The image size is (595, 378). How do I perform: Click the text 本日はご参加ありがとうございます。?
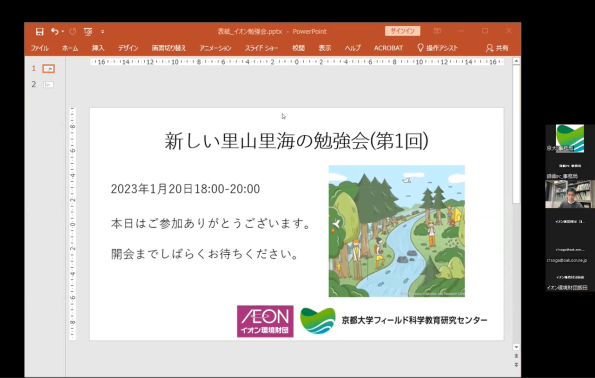click(x=211, y=224)
